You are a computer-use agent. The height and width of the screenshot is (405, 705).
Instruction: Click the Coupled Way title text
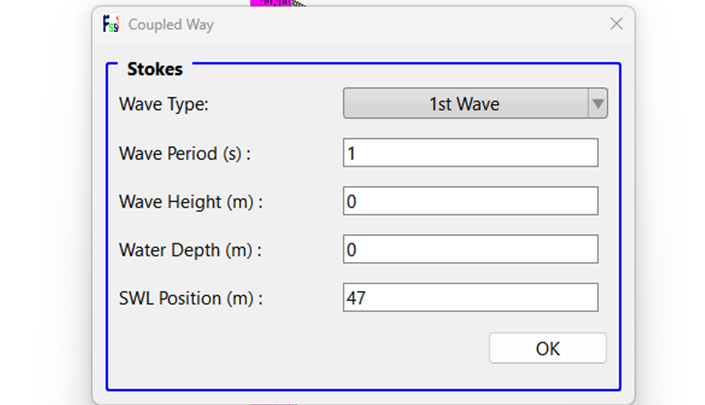[171, 25]
